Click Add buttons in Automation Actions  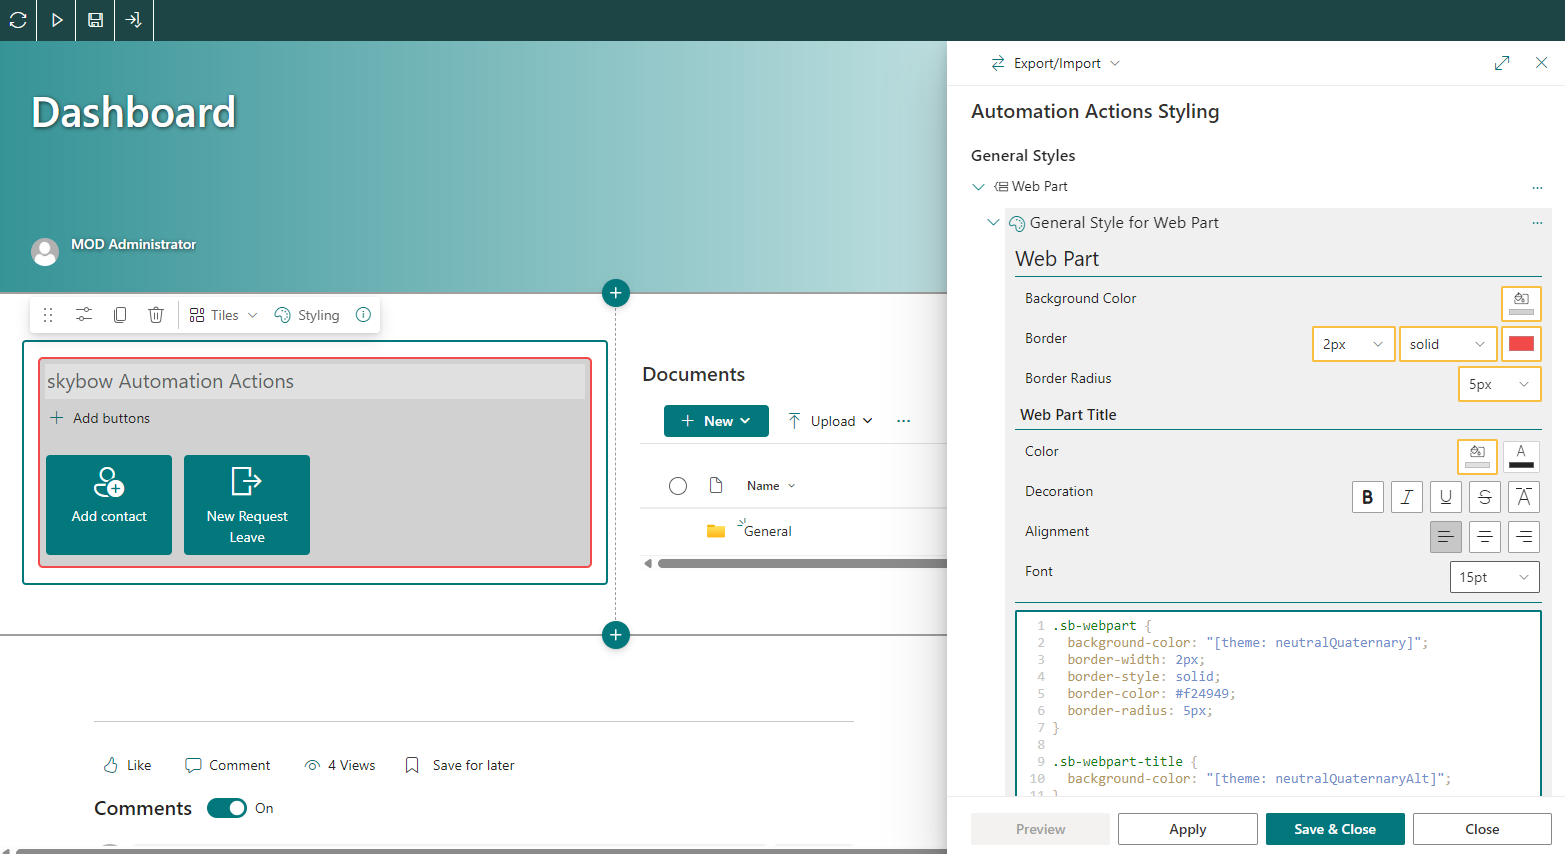pyautogui.click(x=100, y=418)
